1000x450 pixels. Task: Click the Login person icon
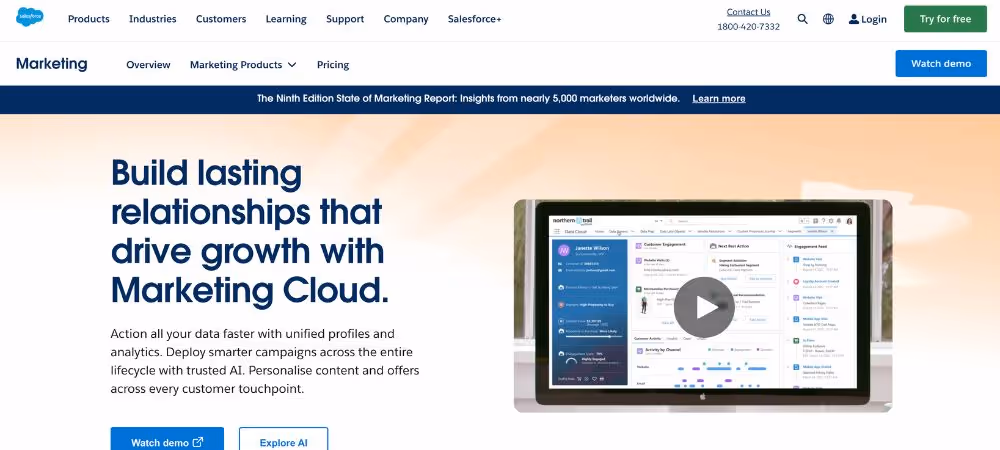[x=853, y=19]
